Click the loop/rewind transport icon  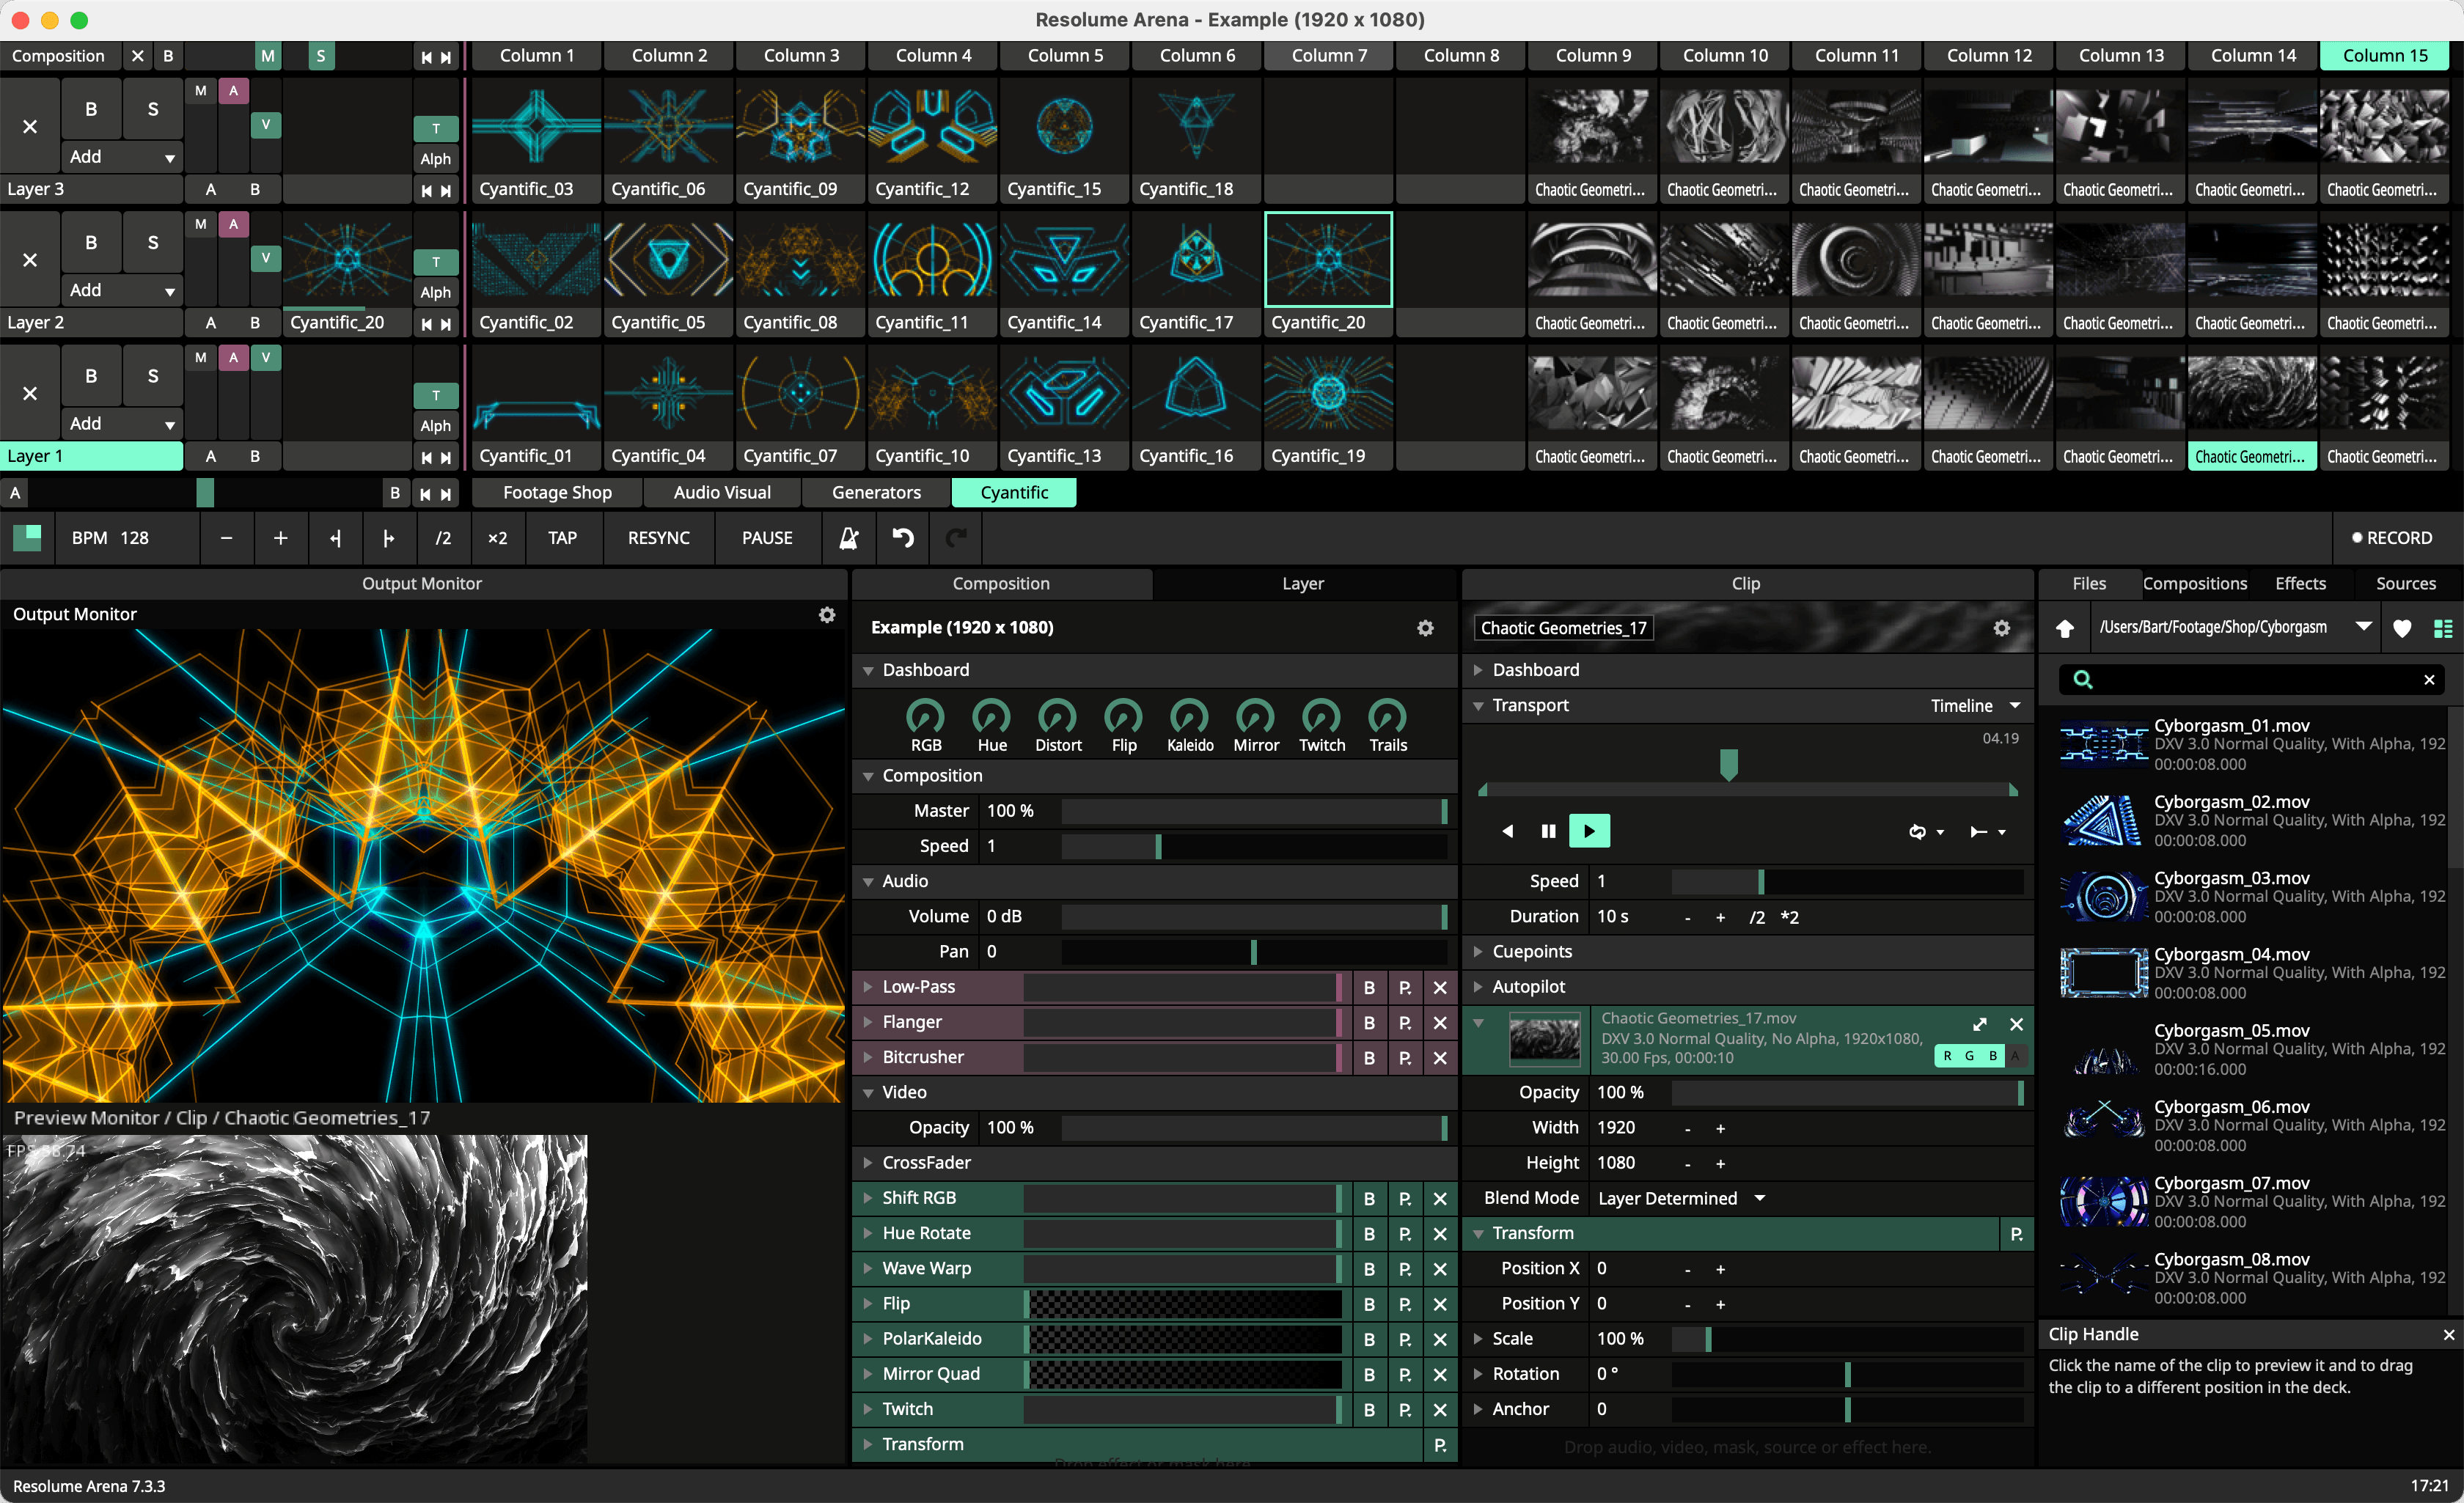[x=1918, y=832]
